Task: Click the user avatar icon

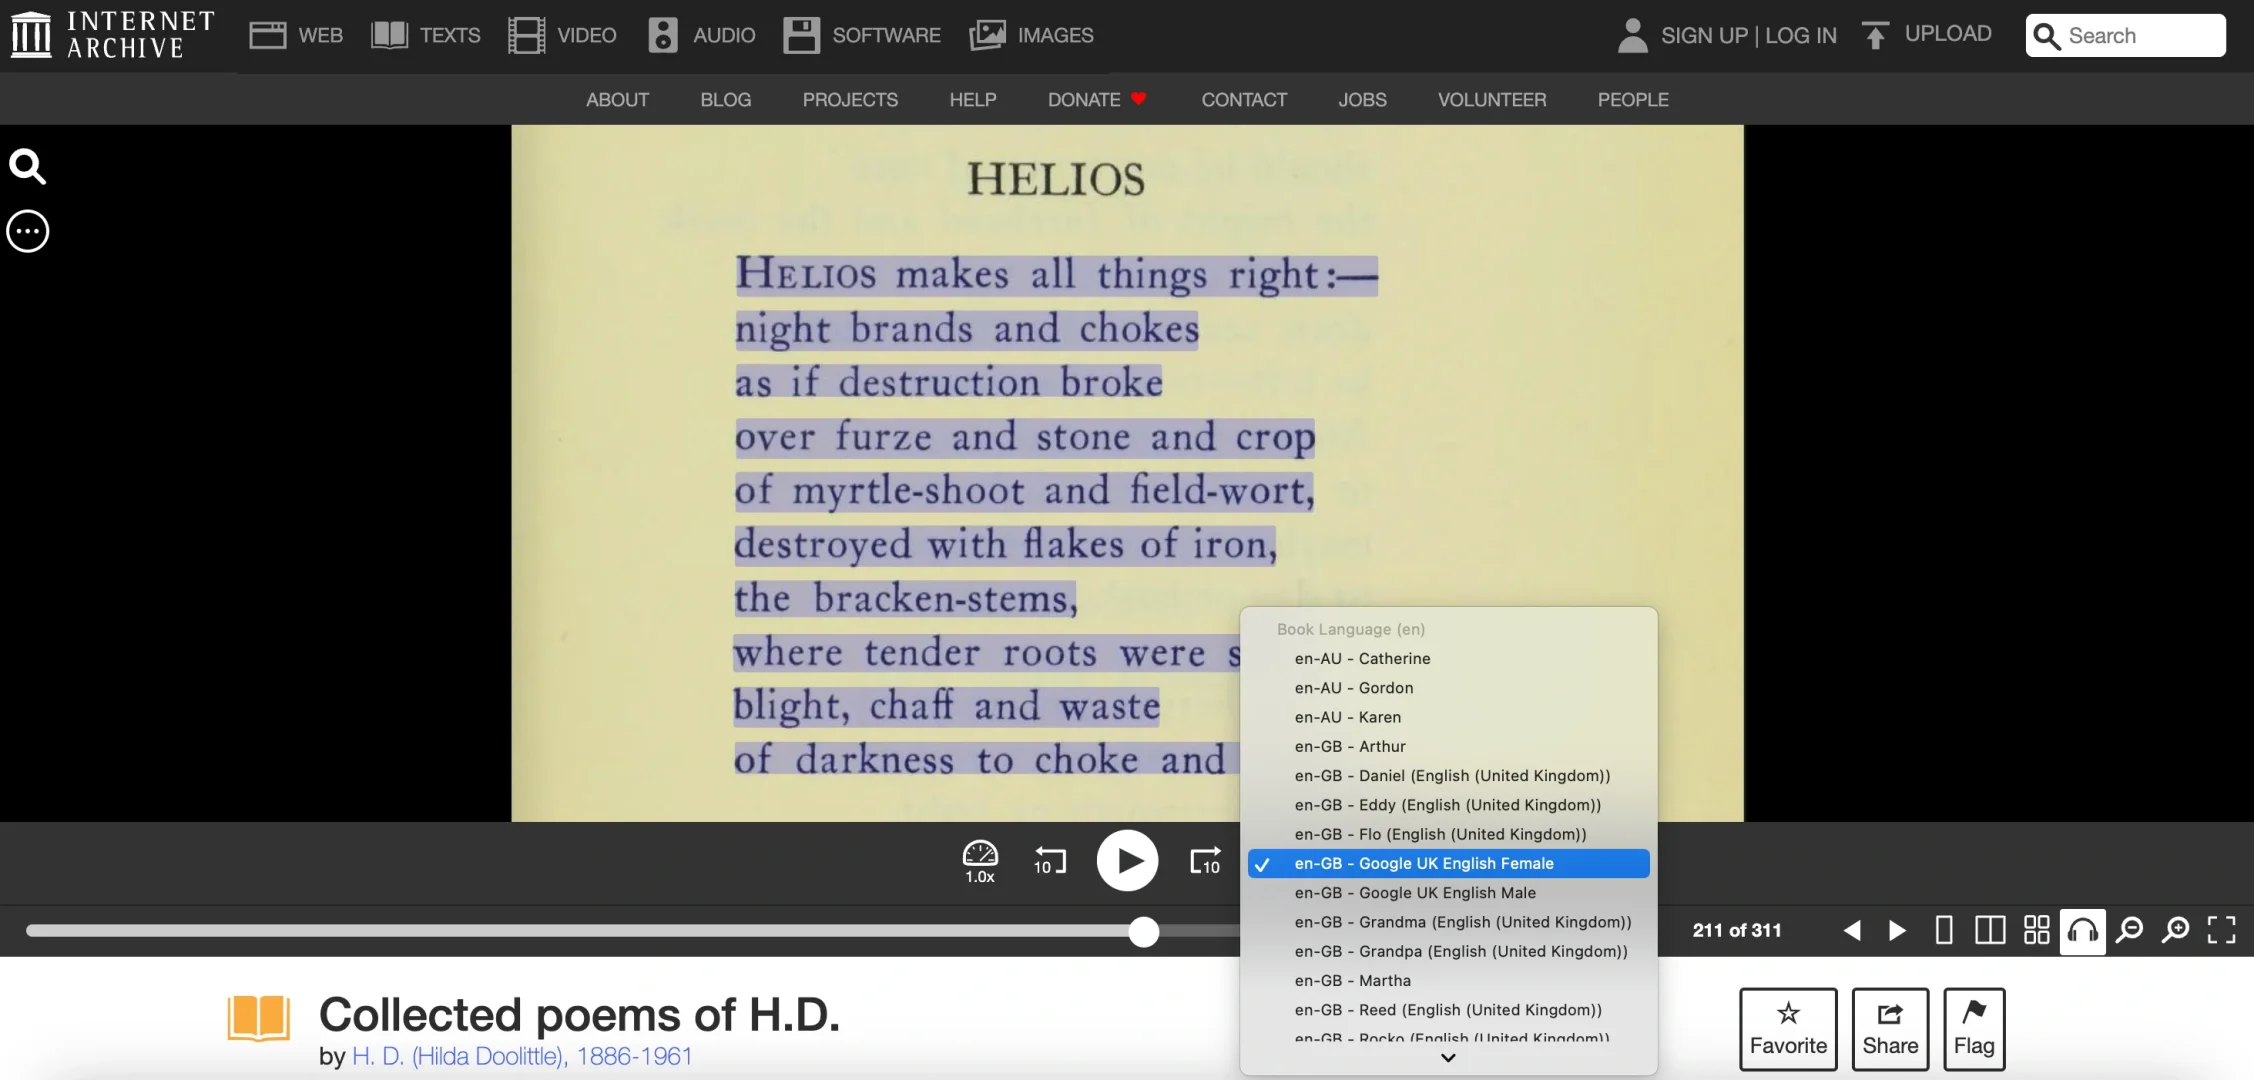Action: point(1632,35)
